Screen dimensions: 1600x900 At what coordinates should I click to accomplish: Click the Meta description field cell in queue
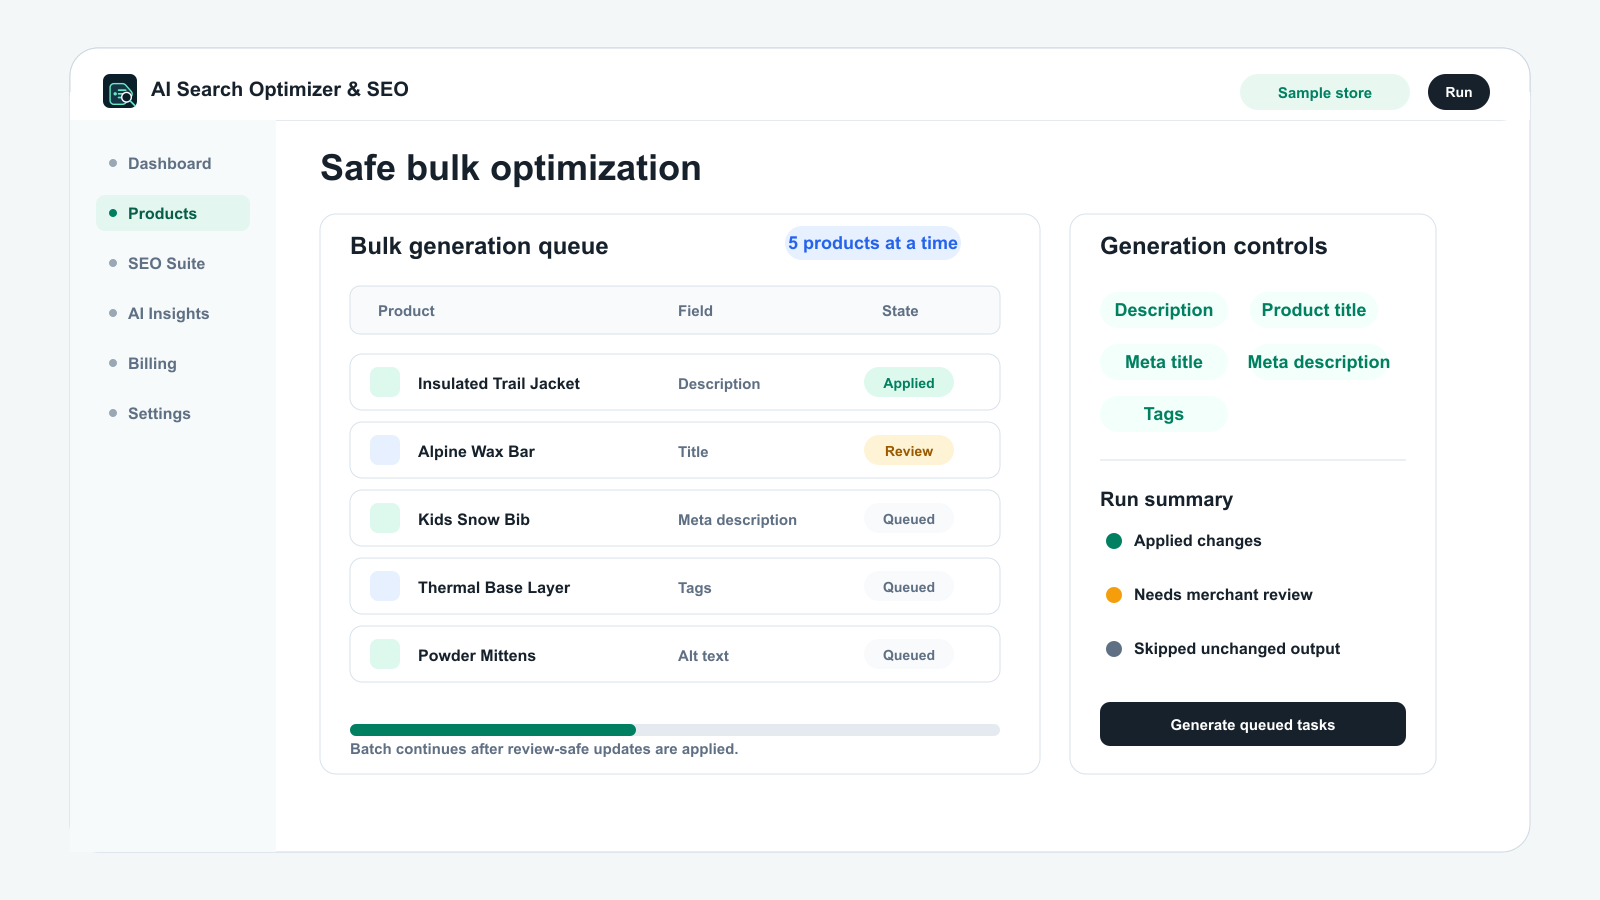[x=737, y=520]
